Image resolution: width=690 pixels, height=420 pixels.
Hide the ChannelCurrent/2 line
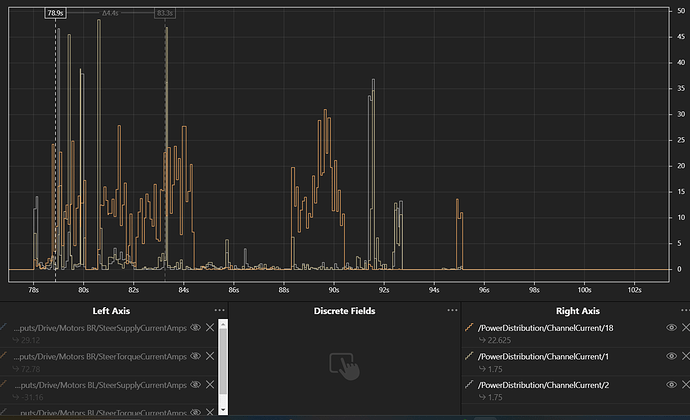coord(671,385)
